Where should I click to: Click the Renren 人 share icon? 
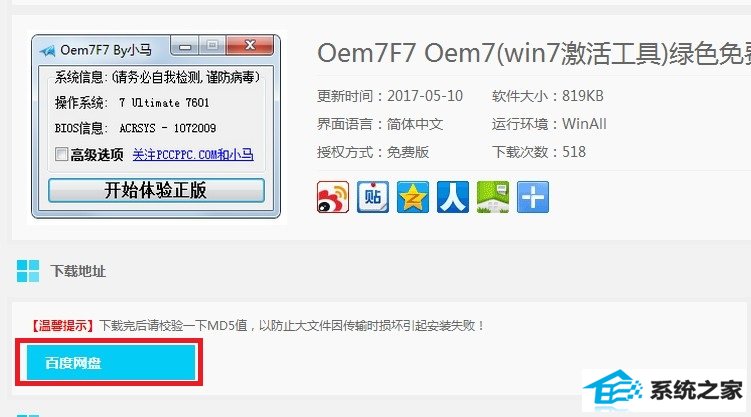(453, 197)
